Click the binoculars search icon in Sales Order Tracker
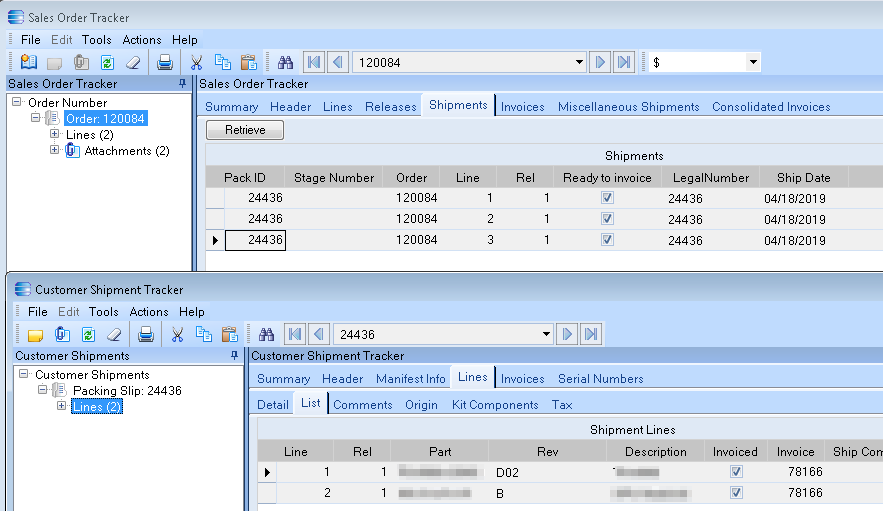This screenshot has width=883, height=511. click(x=285, y=62)
